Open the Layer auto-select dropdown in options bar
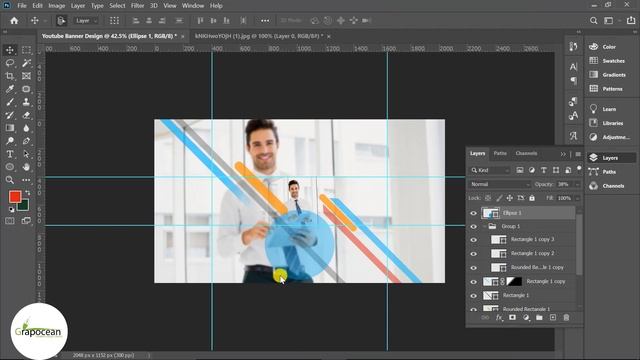 pos(86,20)
